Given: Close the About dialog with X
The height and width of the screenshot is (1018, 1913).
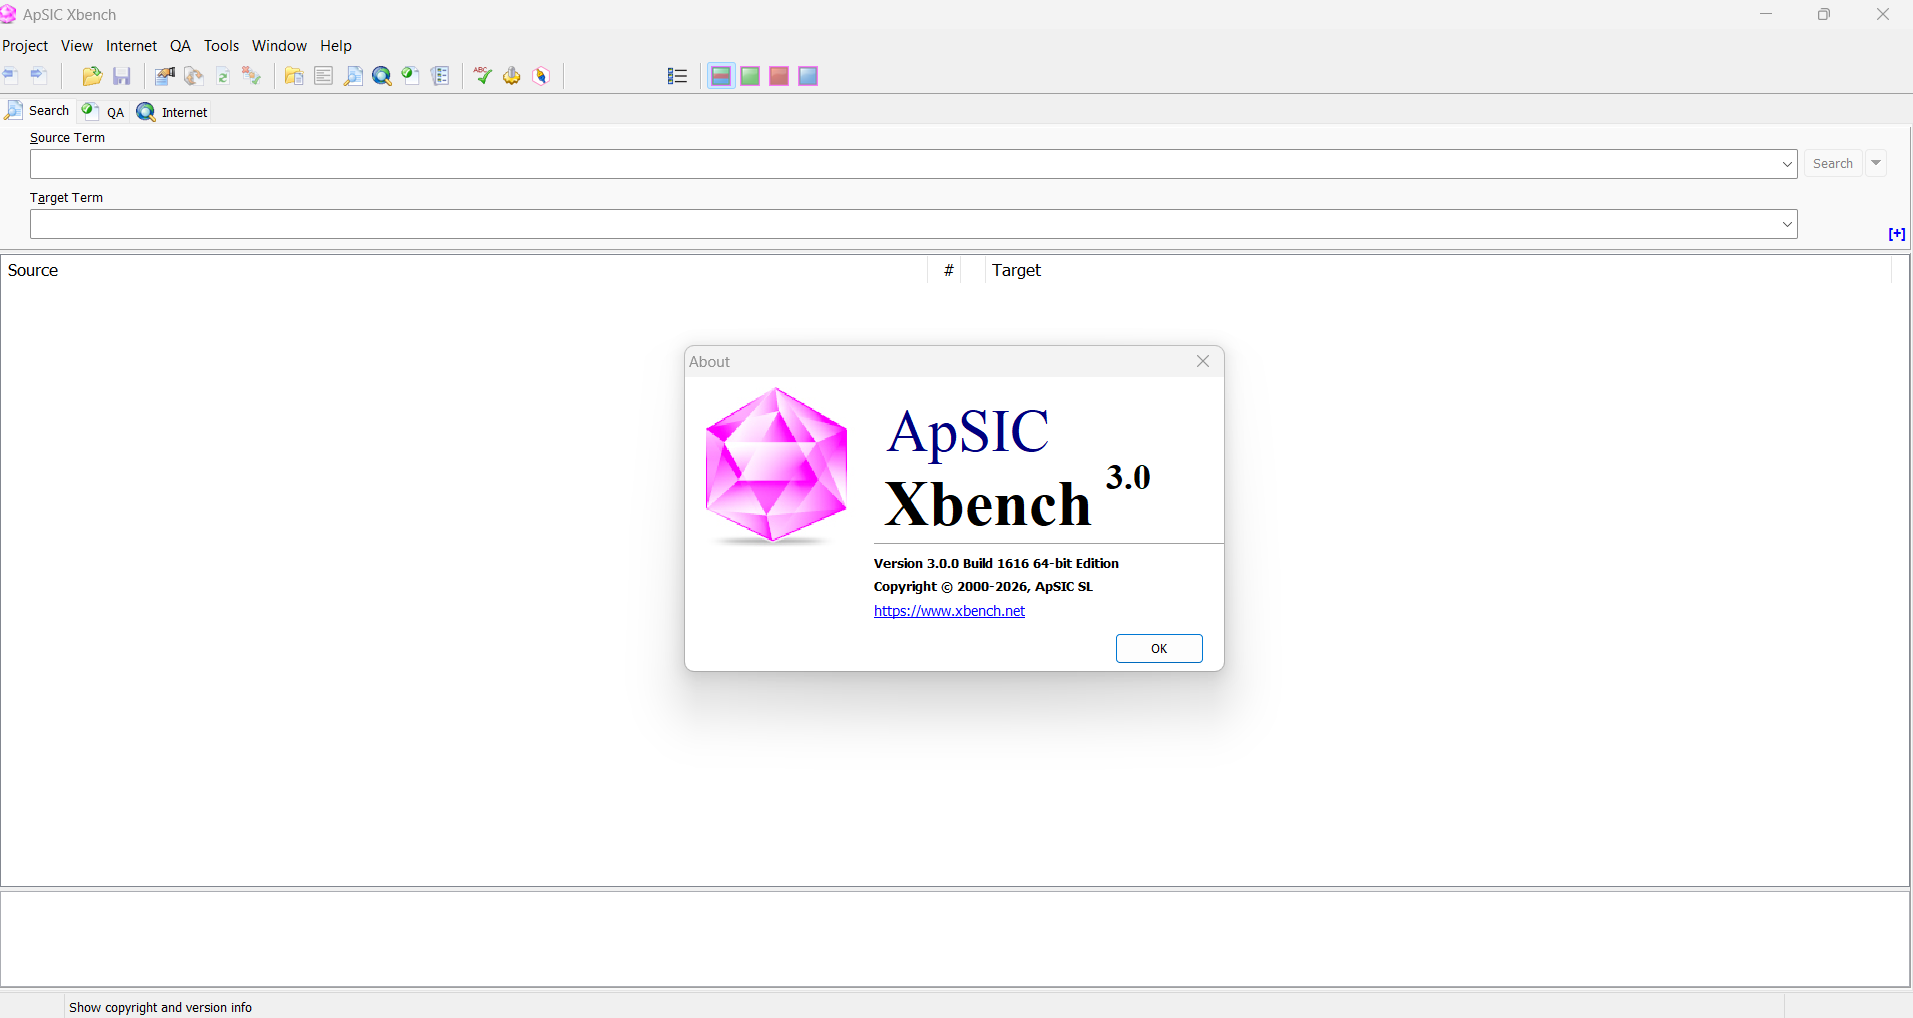Looking at the screenshot, I should point(1203,361).
